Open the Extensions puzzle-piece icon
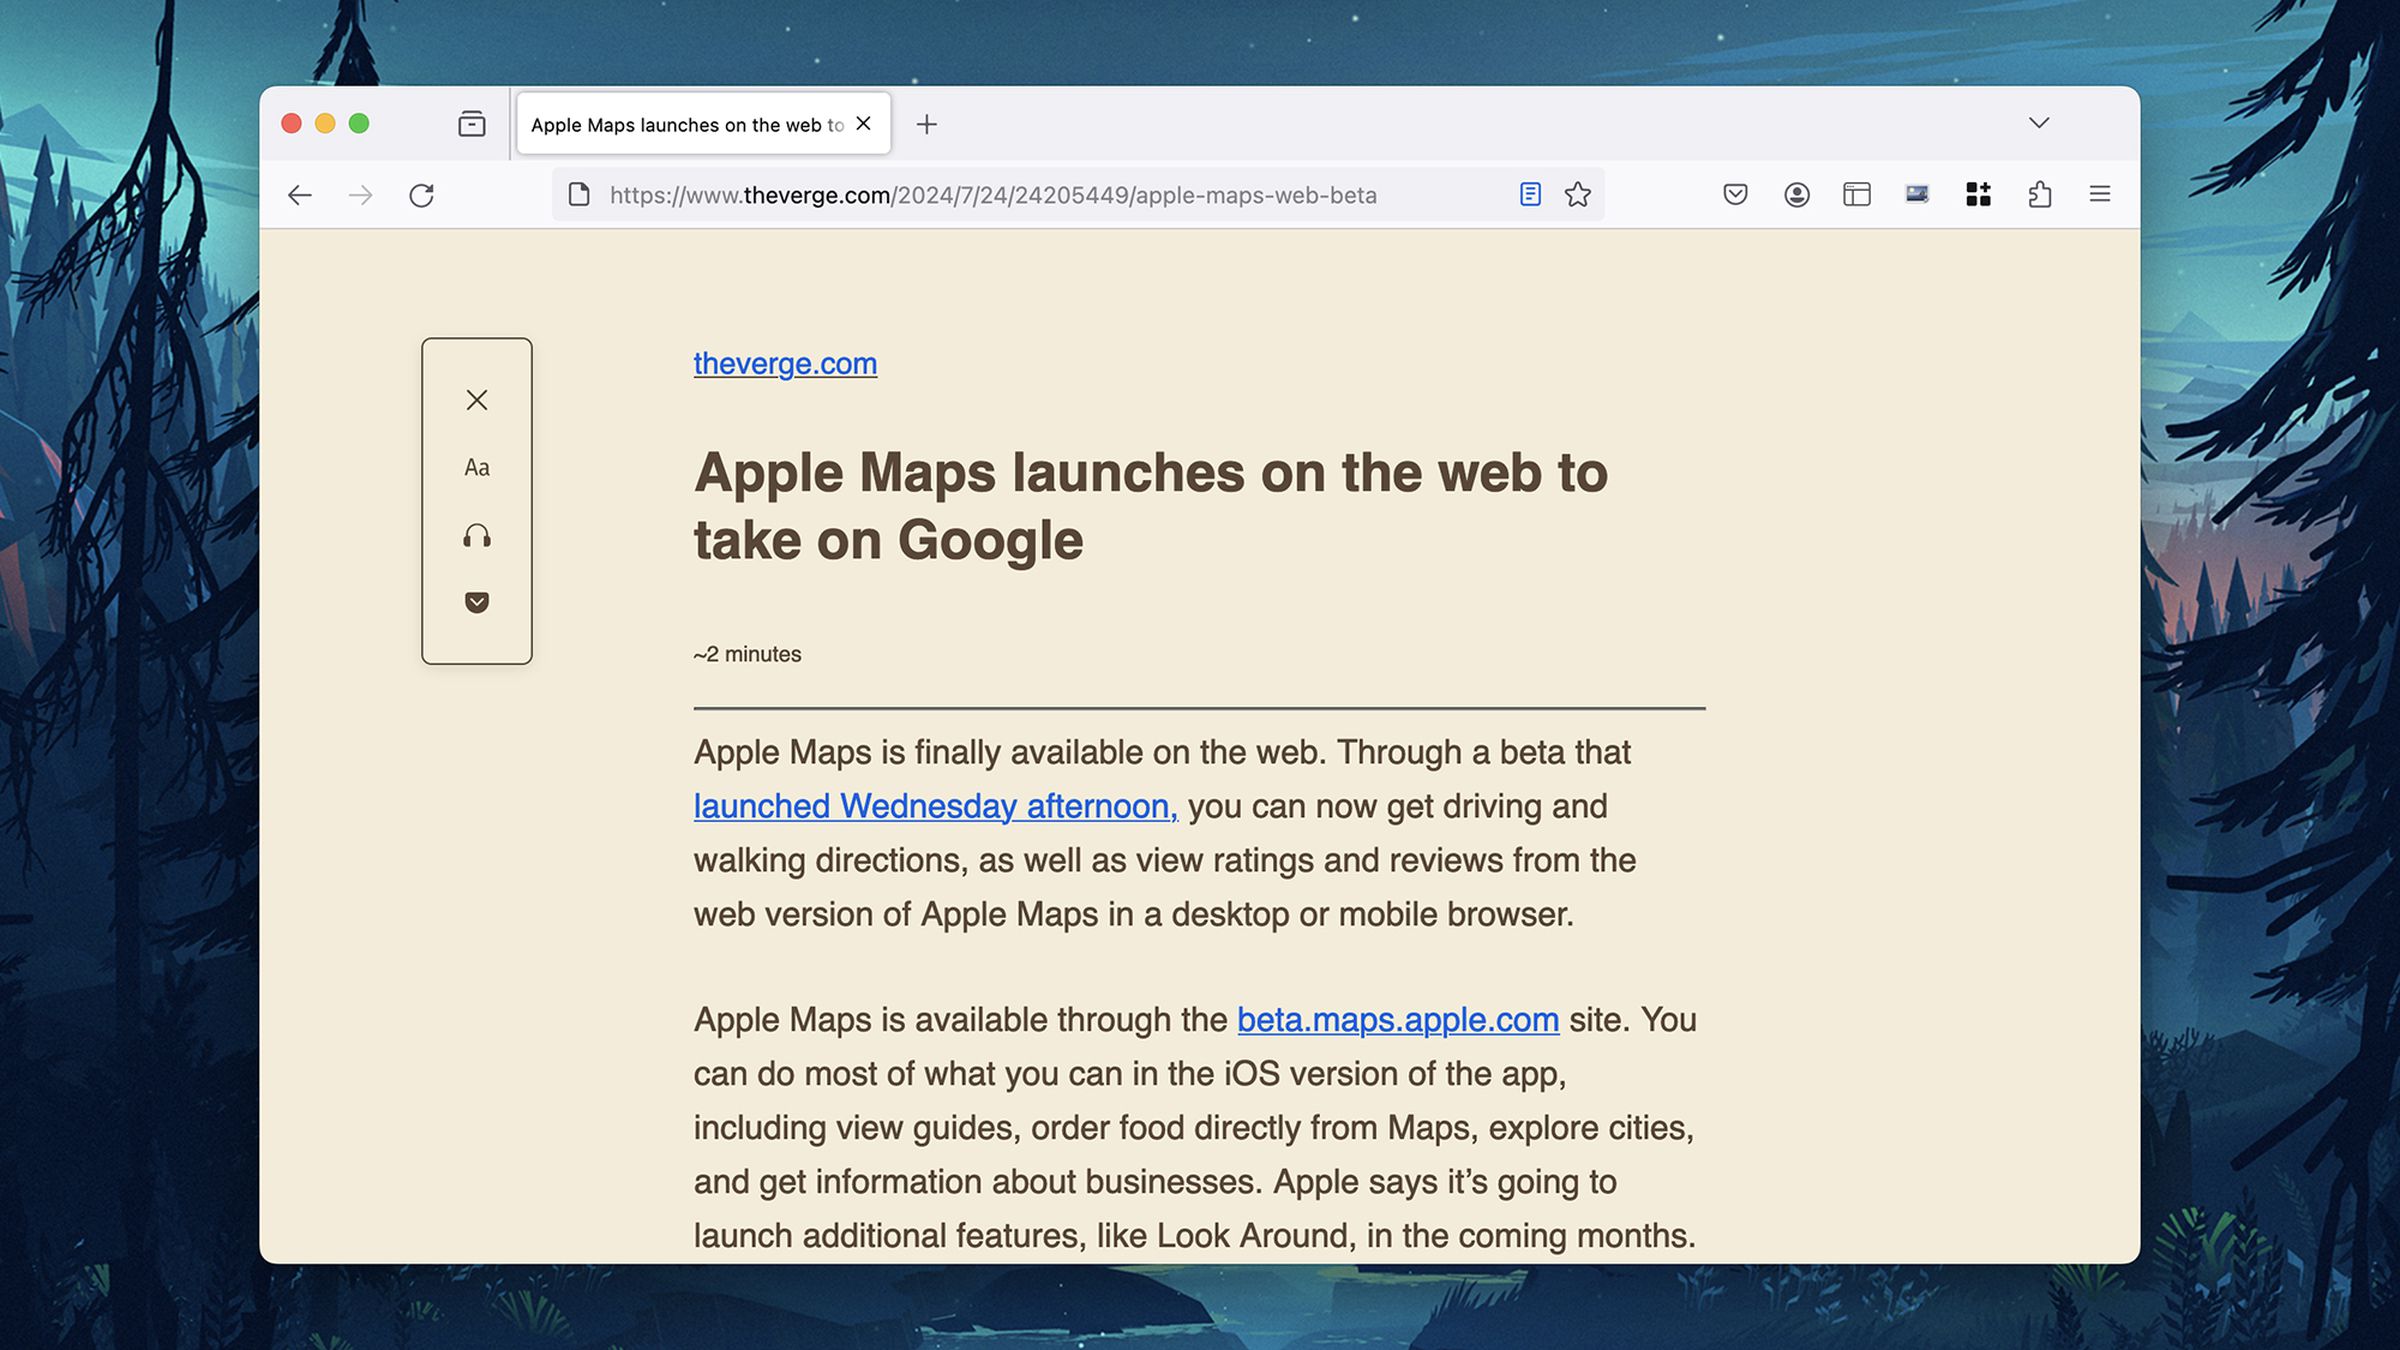This screenshot has height=1350, width=2400. tap(2038, 194)
